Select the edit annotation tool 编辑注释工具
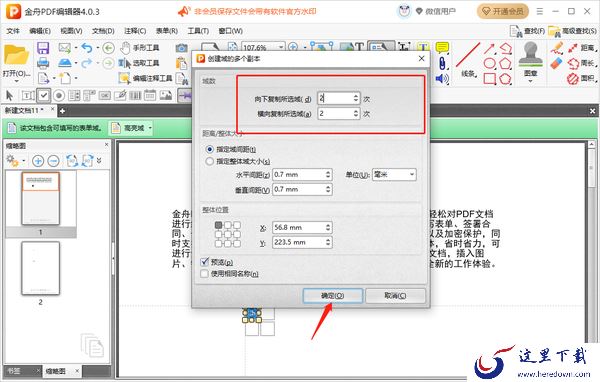 point(146,78)
